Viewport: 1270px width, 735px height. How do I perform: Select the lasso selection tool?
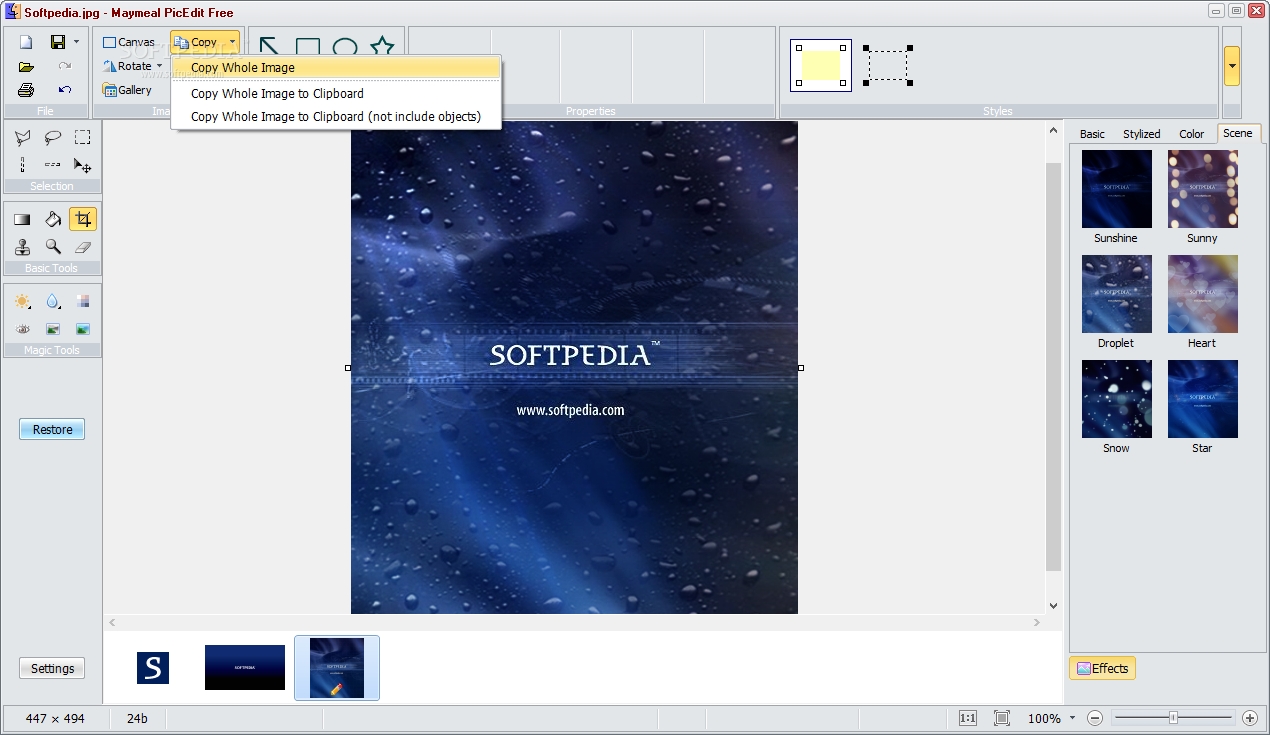pyautogui.click(x=52, y=138)
